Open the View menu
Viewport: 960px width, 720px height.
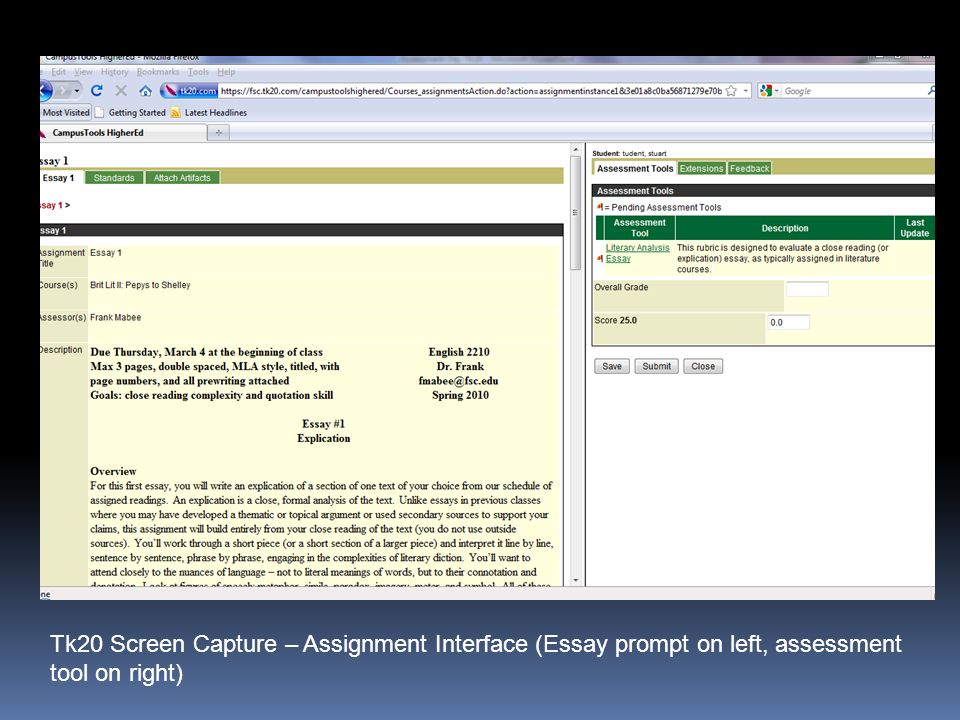point(83,72)
